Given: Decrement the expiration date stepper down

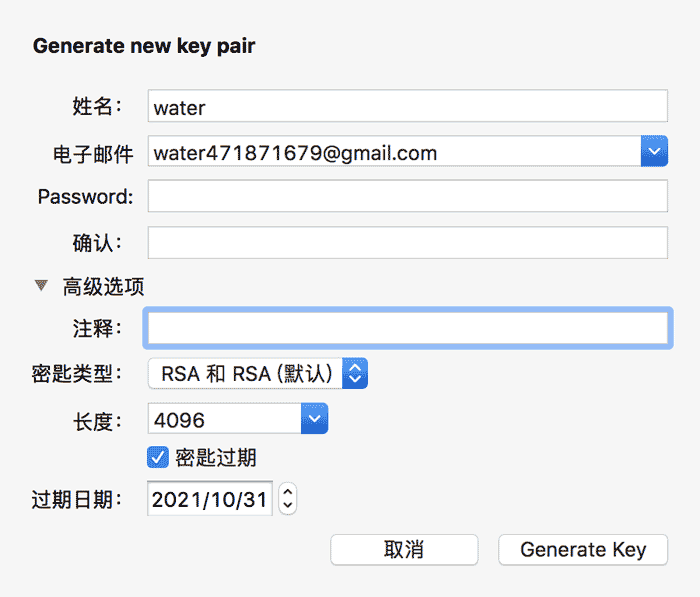Looking at the screenshot, I should point(288,506).
